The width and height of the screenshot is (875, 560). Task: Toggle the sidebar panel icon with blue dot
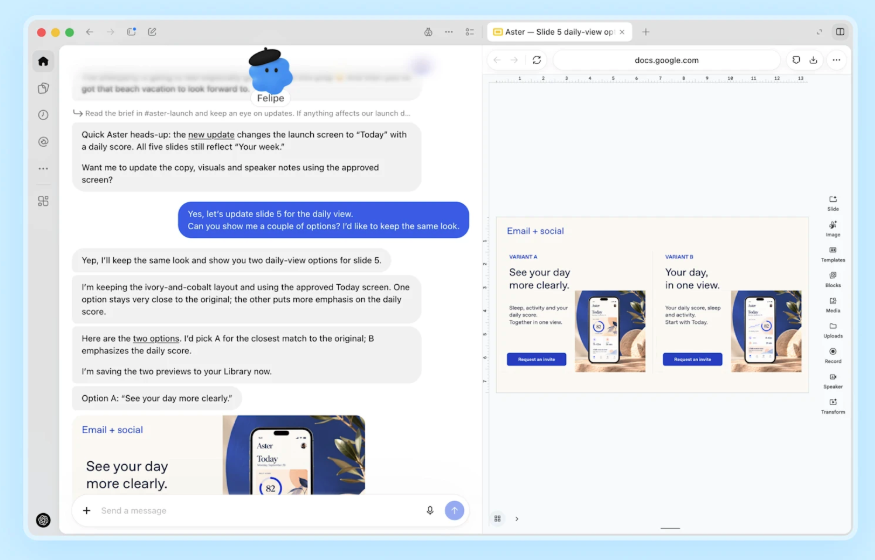131,32
